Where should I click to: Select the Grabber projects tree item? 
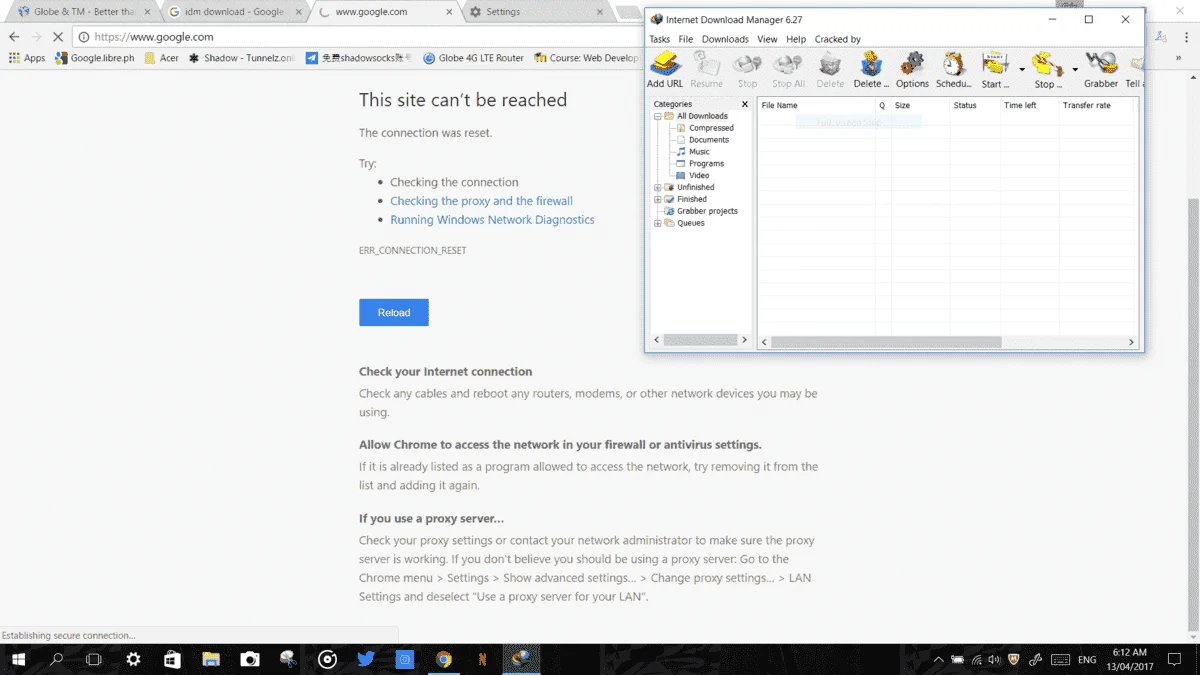click(707, 211)
